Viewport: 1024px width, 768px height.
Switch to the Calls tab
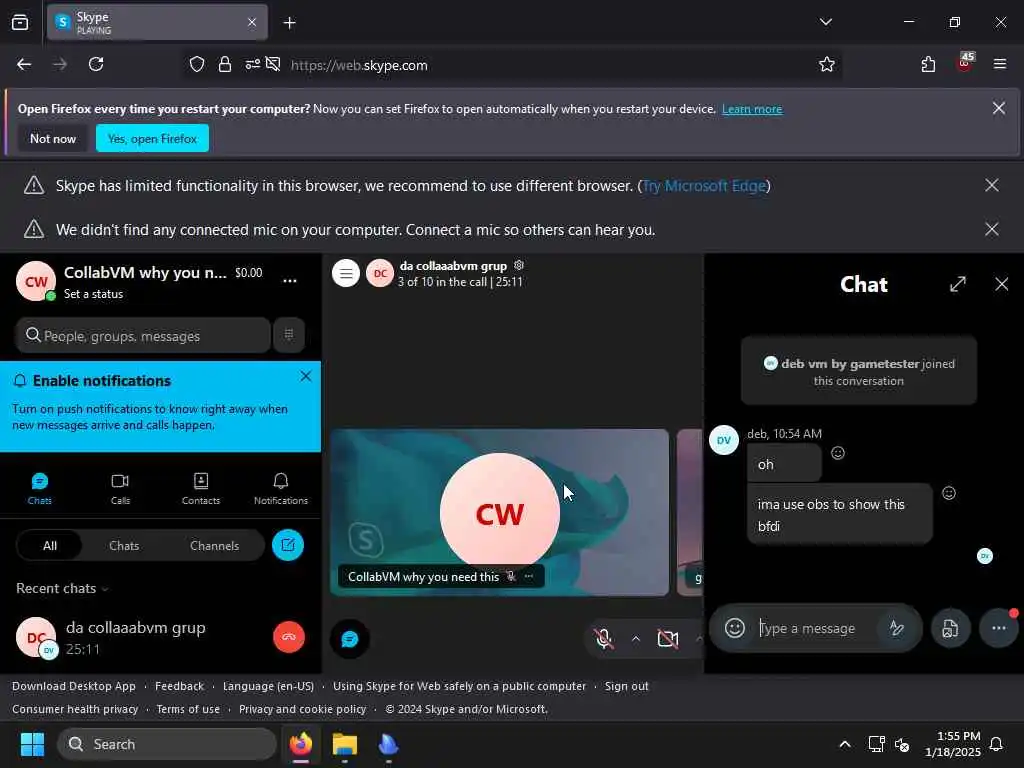pos(120,489)
